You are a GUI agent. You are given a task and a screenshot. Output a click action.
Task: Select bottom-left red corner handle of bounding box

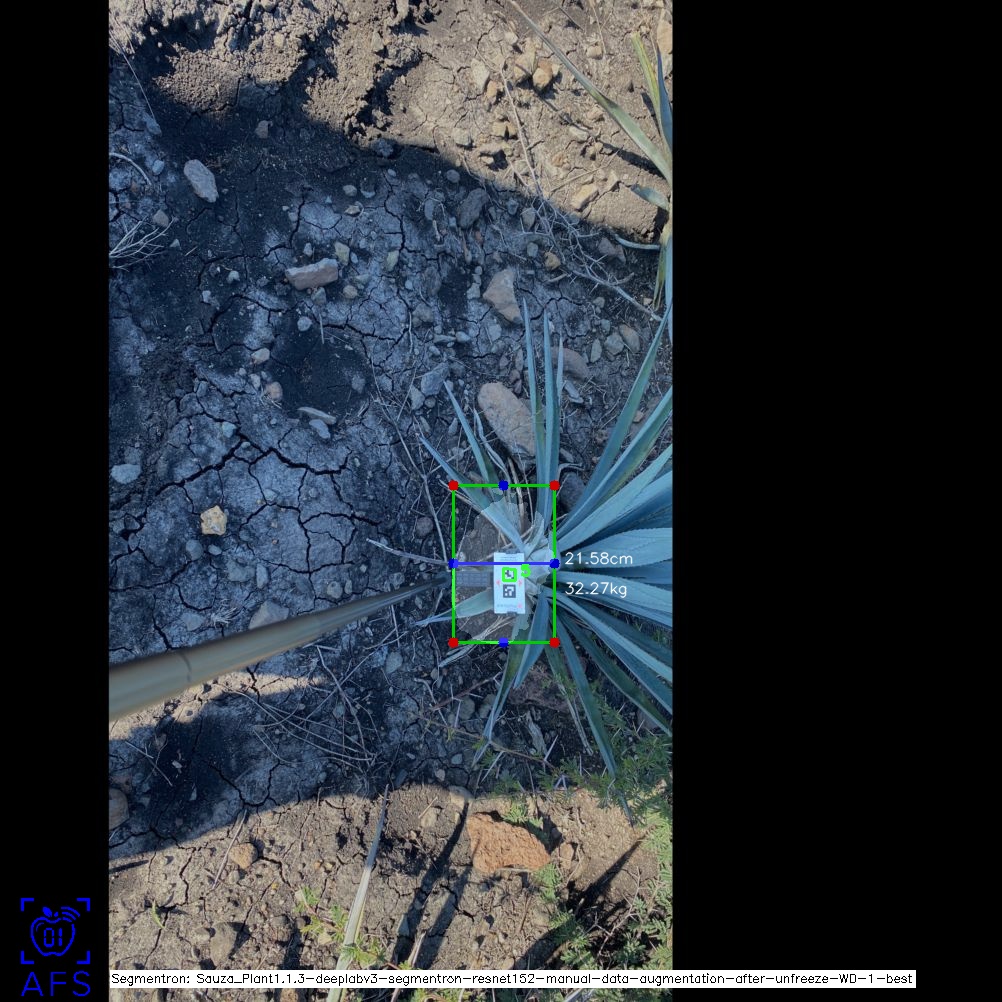click(454, 642)
